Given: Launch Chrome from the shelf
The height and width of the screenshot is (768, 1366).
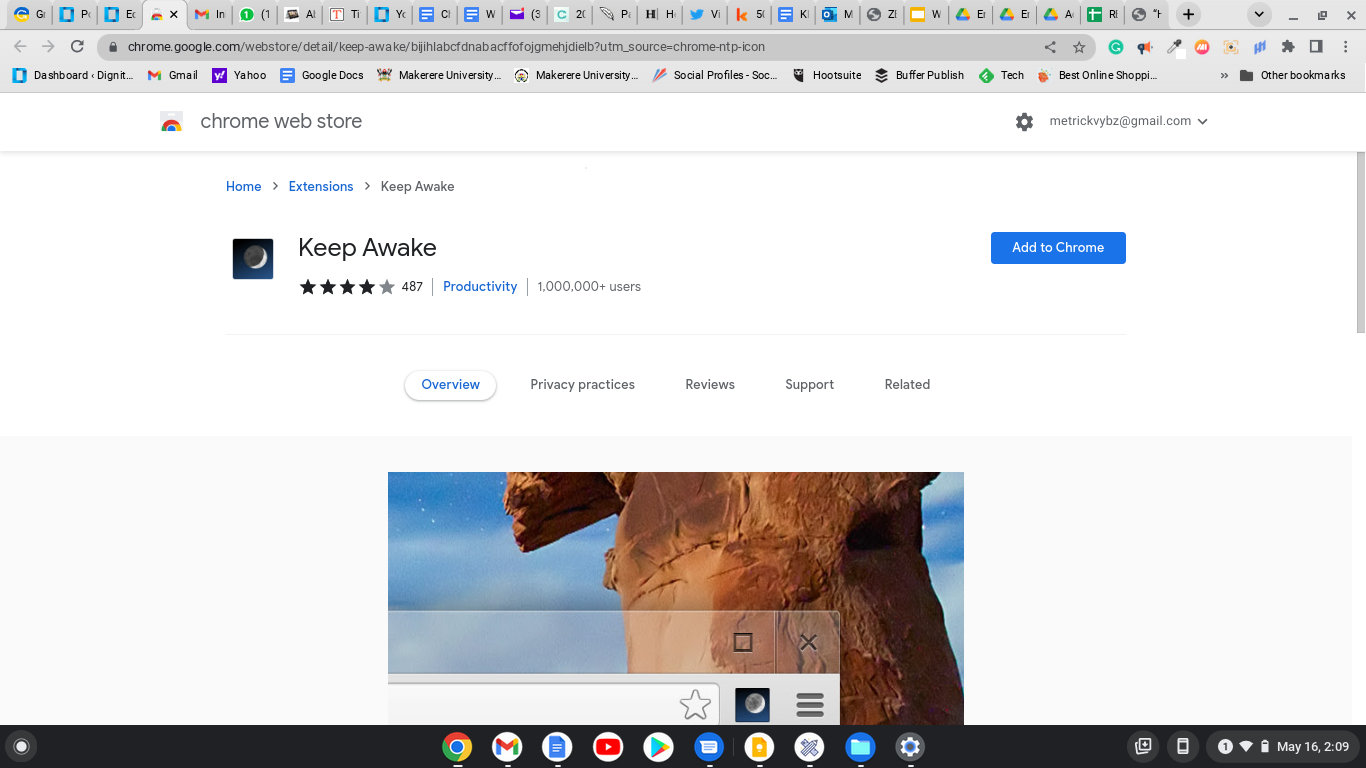Looking at the screenshot, I should (x=457, y=747).
